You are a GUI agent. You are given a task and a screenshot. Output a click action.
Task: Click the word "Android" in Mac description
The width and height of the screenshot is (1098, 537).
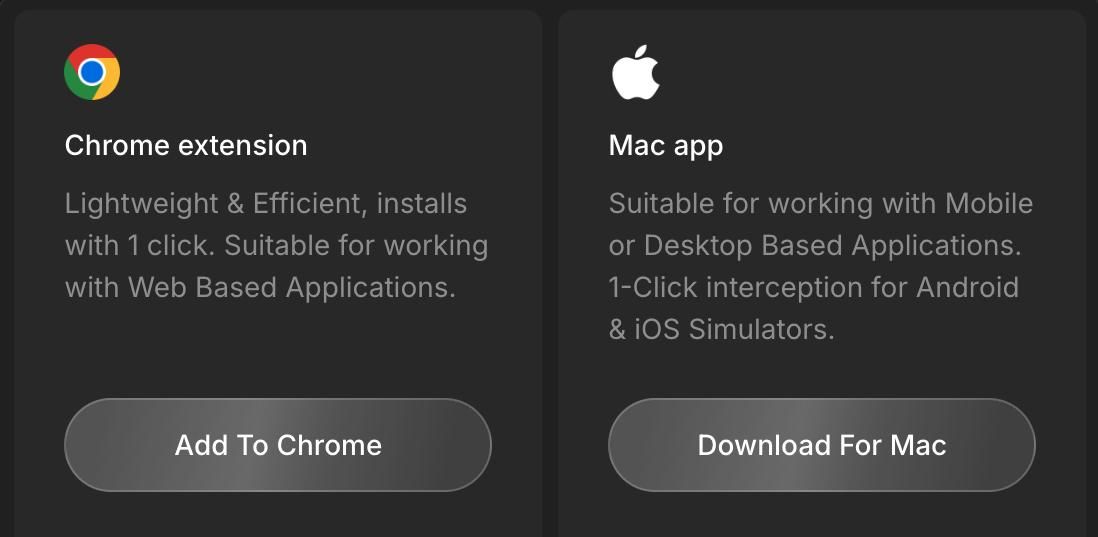coord(967,288)
